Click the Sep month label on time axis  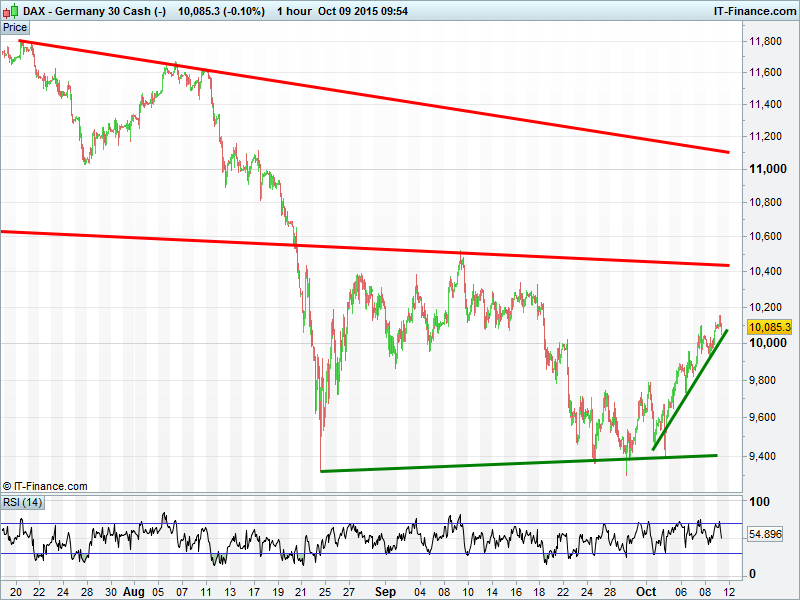pos(385,592)
